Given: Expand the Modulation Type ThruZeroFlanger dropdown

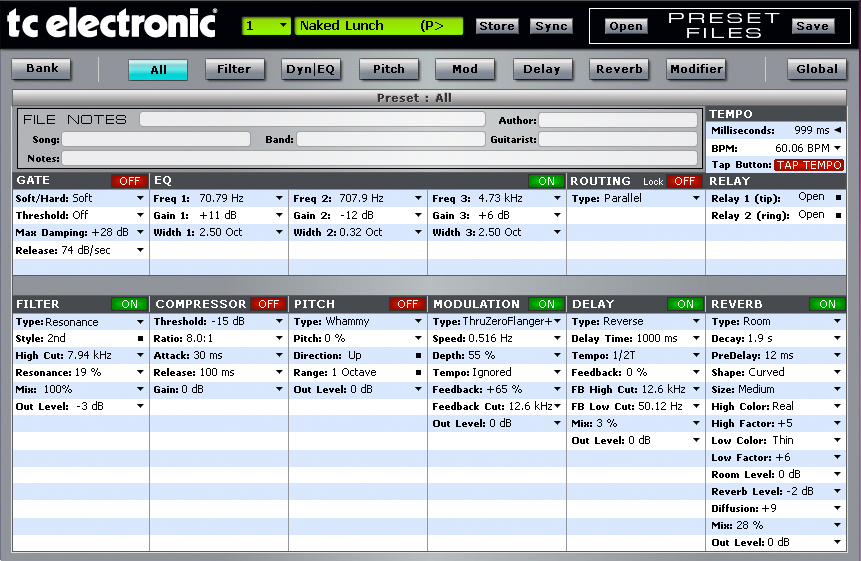Looking at the screenshot, I should [x=557, y=321].
